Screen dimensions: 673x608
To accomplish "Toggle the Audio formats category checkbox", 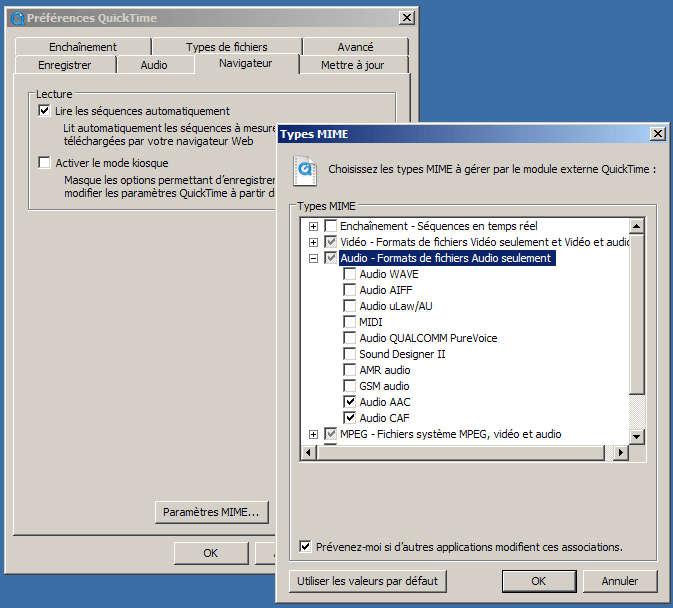I will click(330, 258).
